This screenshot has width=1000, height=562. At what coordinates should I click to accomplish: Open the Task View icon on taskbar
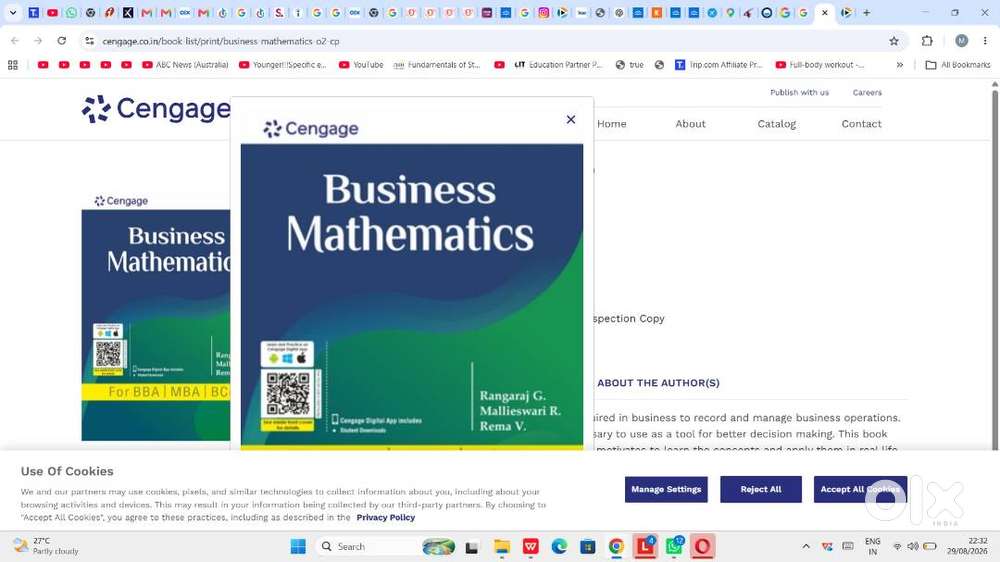tap(472, 547)
